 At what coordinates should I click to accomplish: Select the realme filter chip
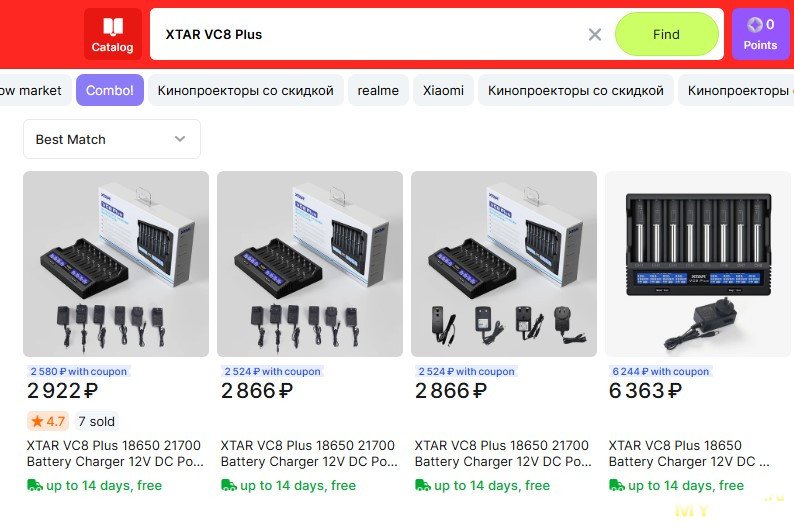pos(378,91)
